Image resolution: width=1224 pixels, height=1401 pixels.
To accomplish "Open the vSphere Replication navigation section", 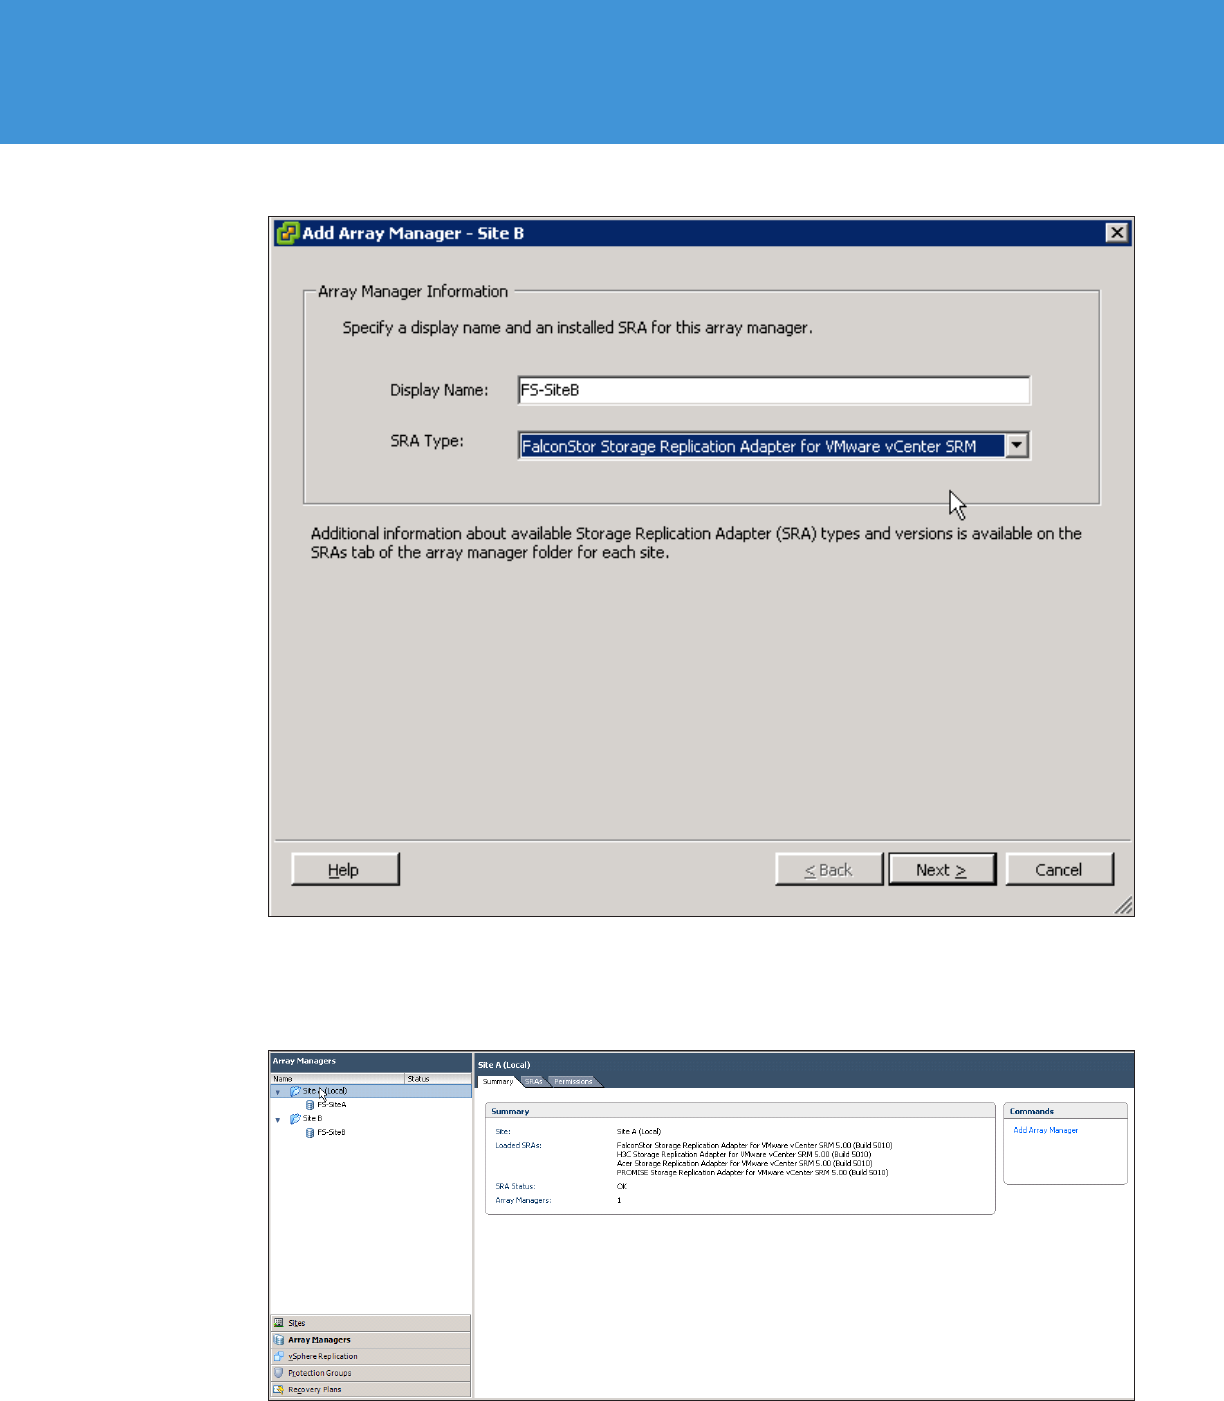I will pos(370,1357).
